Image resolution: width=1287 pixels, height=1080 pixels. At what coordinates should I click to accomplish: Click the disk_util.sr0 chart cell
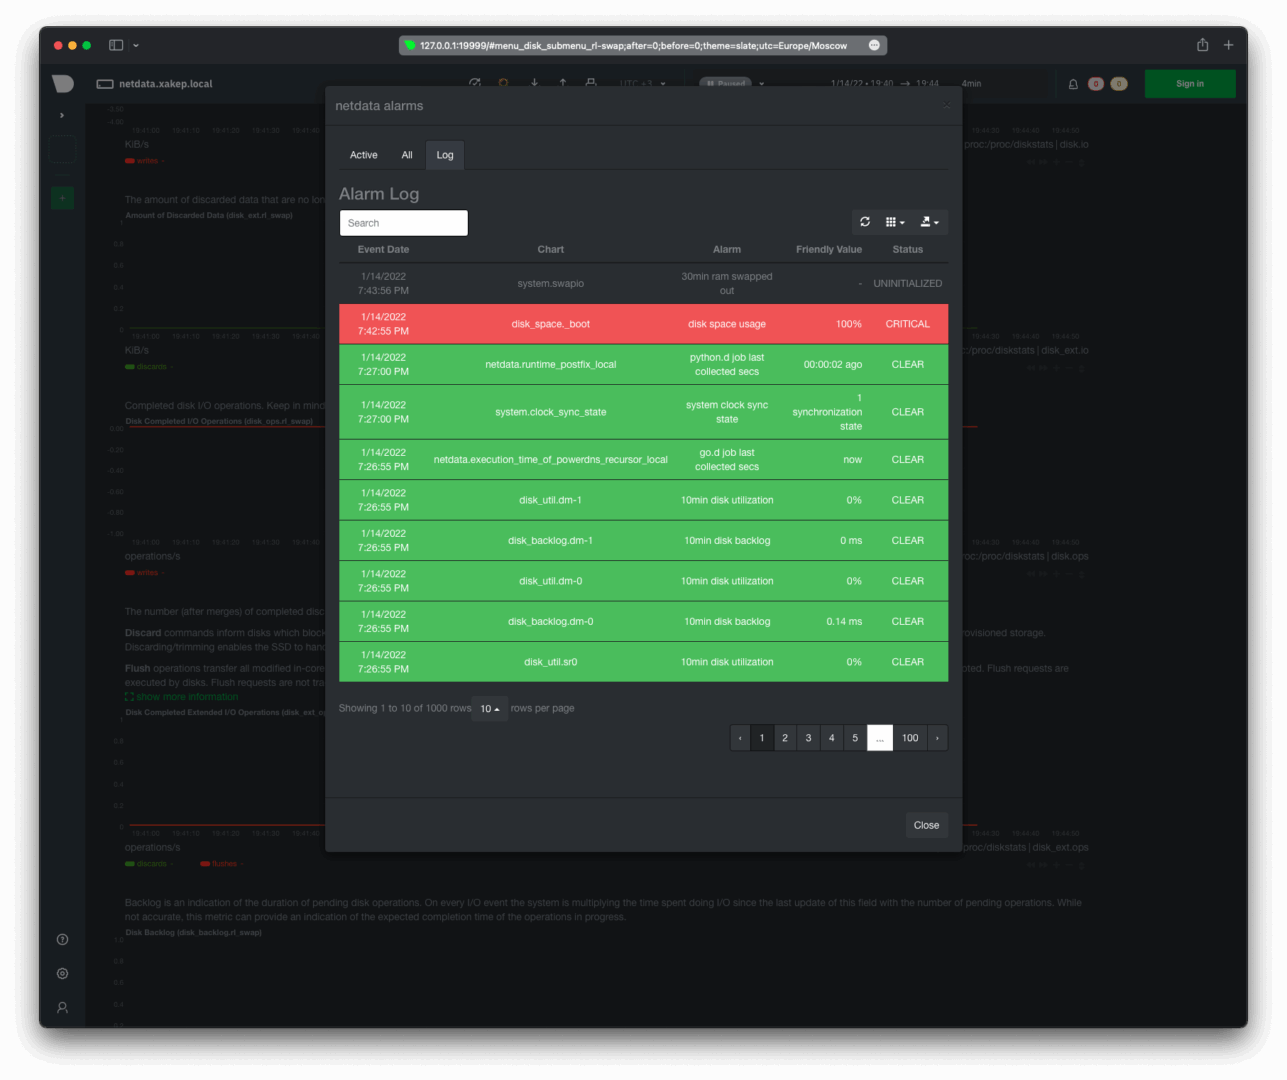[550, 662]
